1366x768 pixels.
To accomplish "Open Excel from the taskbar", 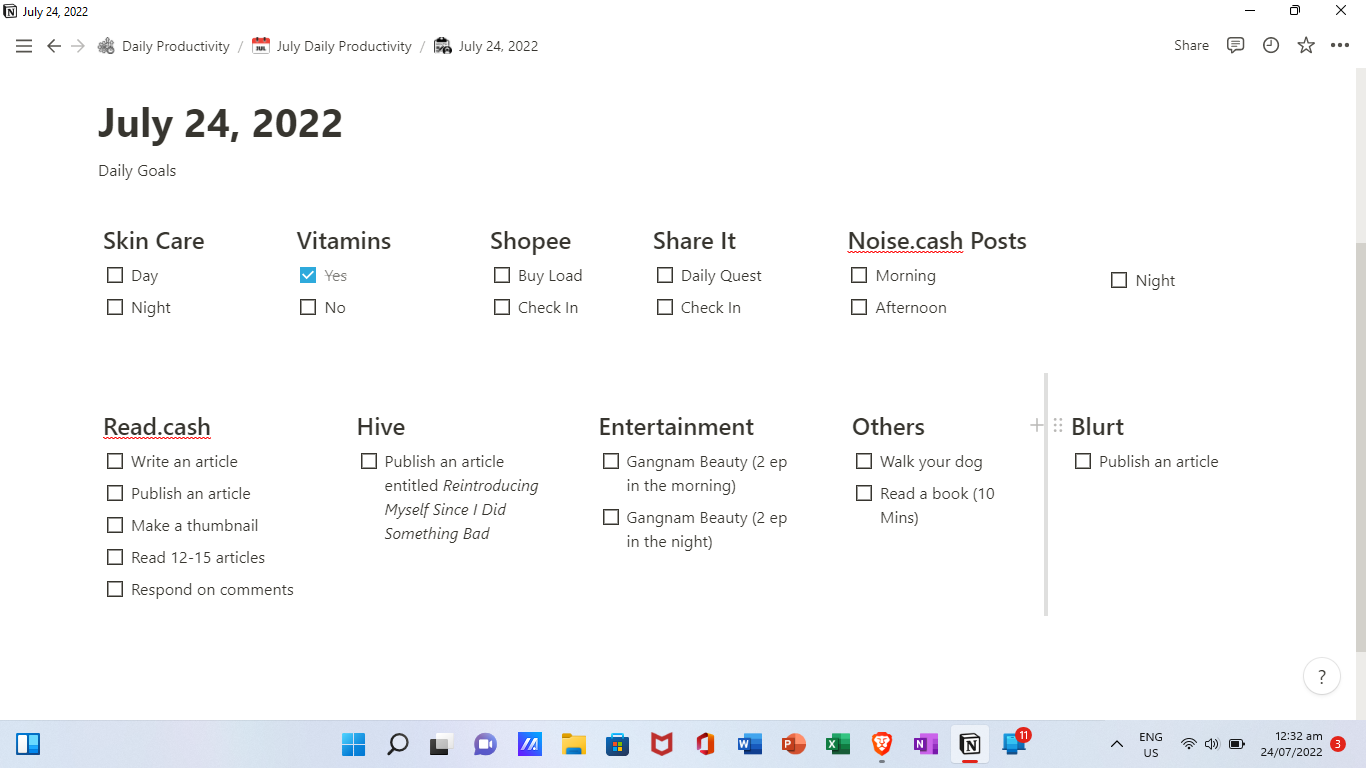I will (x=837, y=744).
